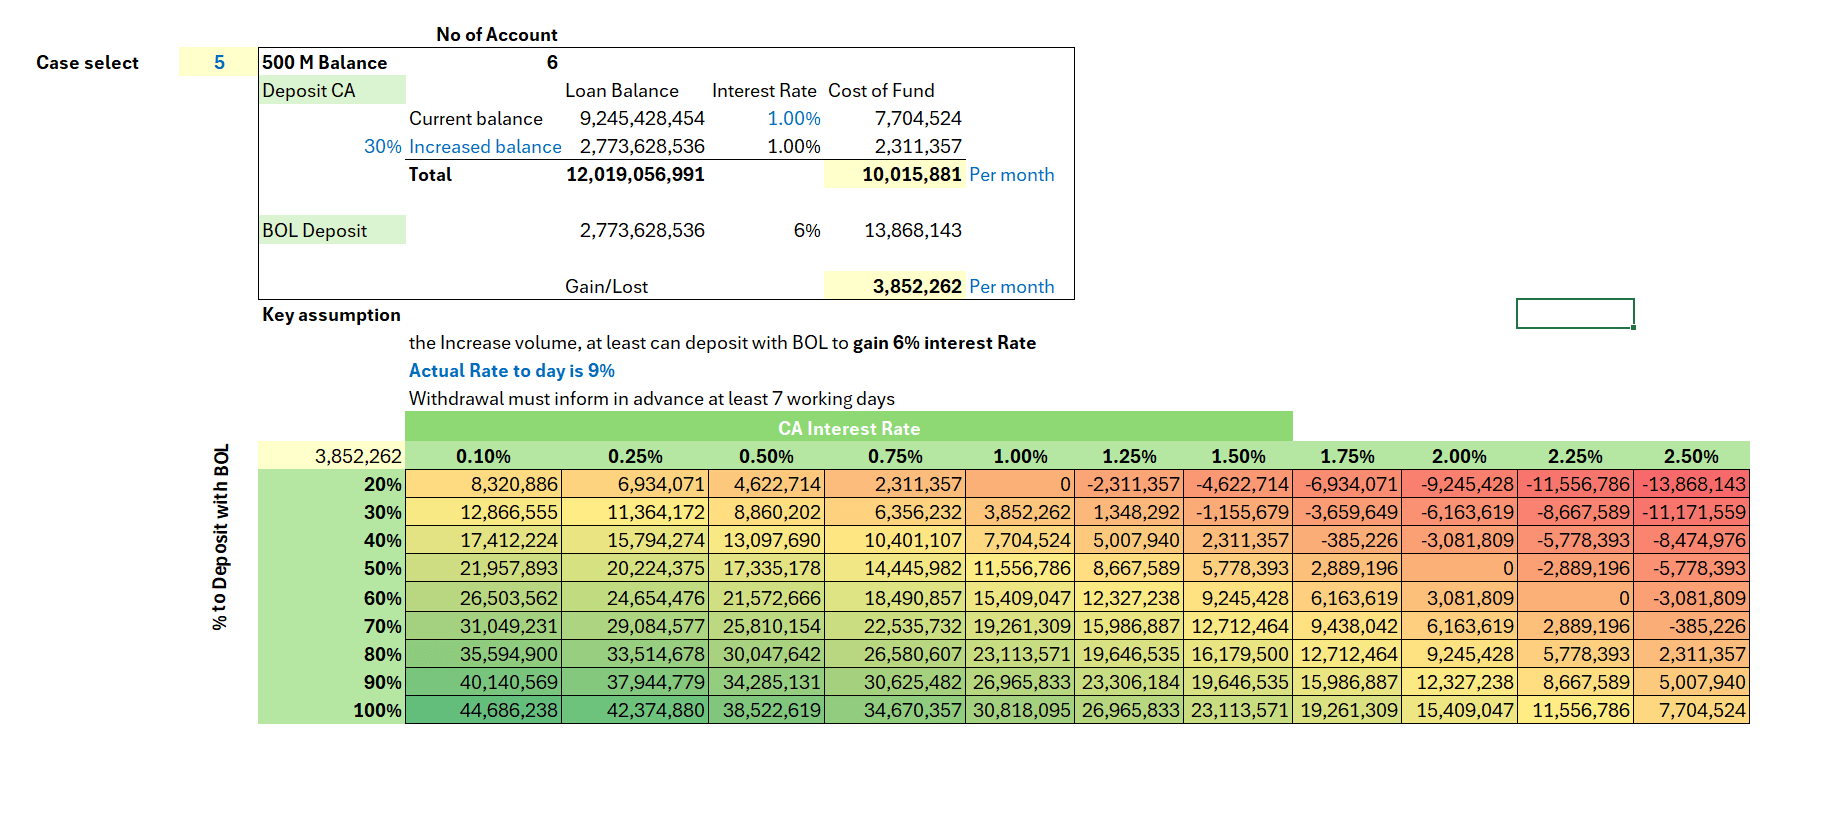Select the 0.10% column header
The width and height of the screenshot is (1832, 820).
[483, 456]
